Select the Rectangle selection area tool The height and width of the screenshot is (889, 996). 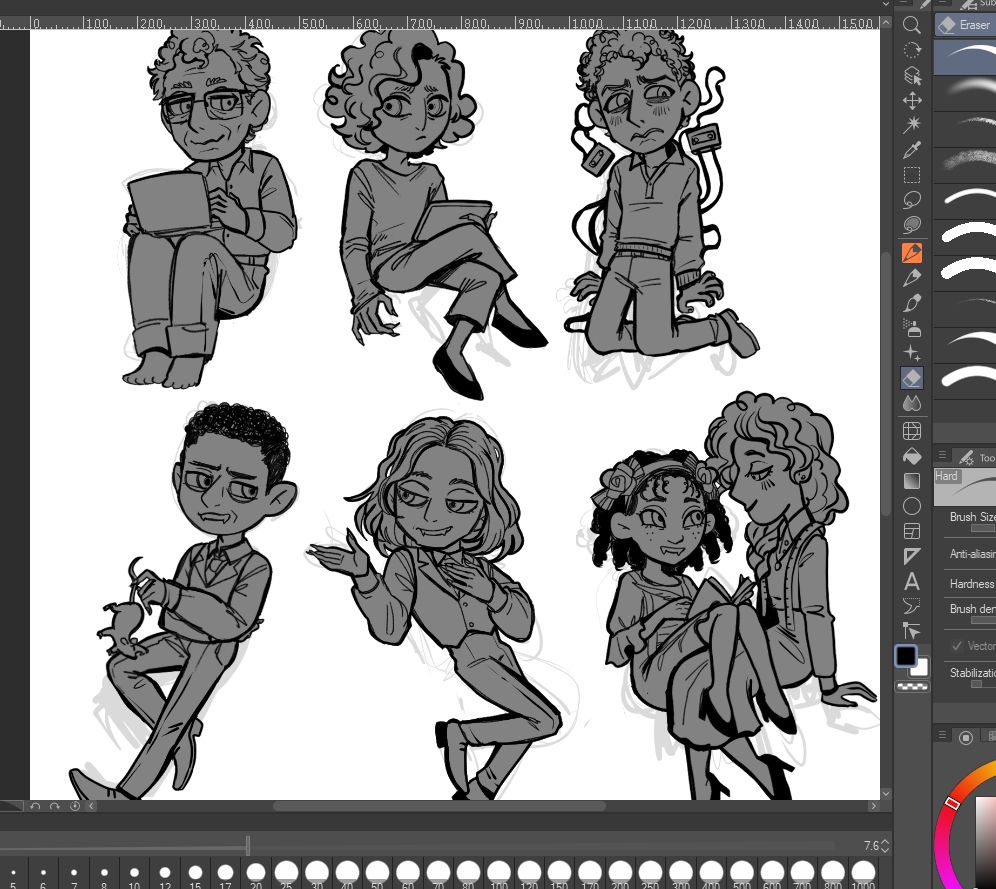[912, 175]
